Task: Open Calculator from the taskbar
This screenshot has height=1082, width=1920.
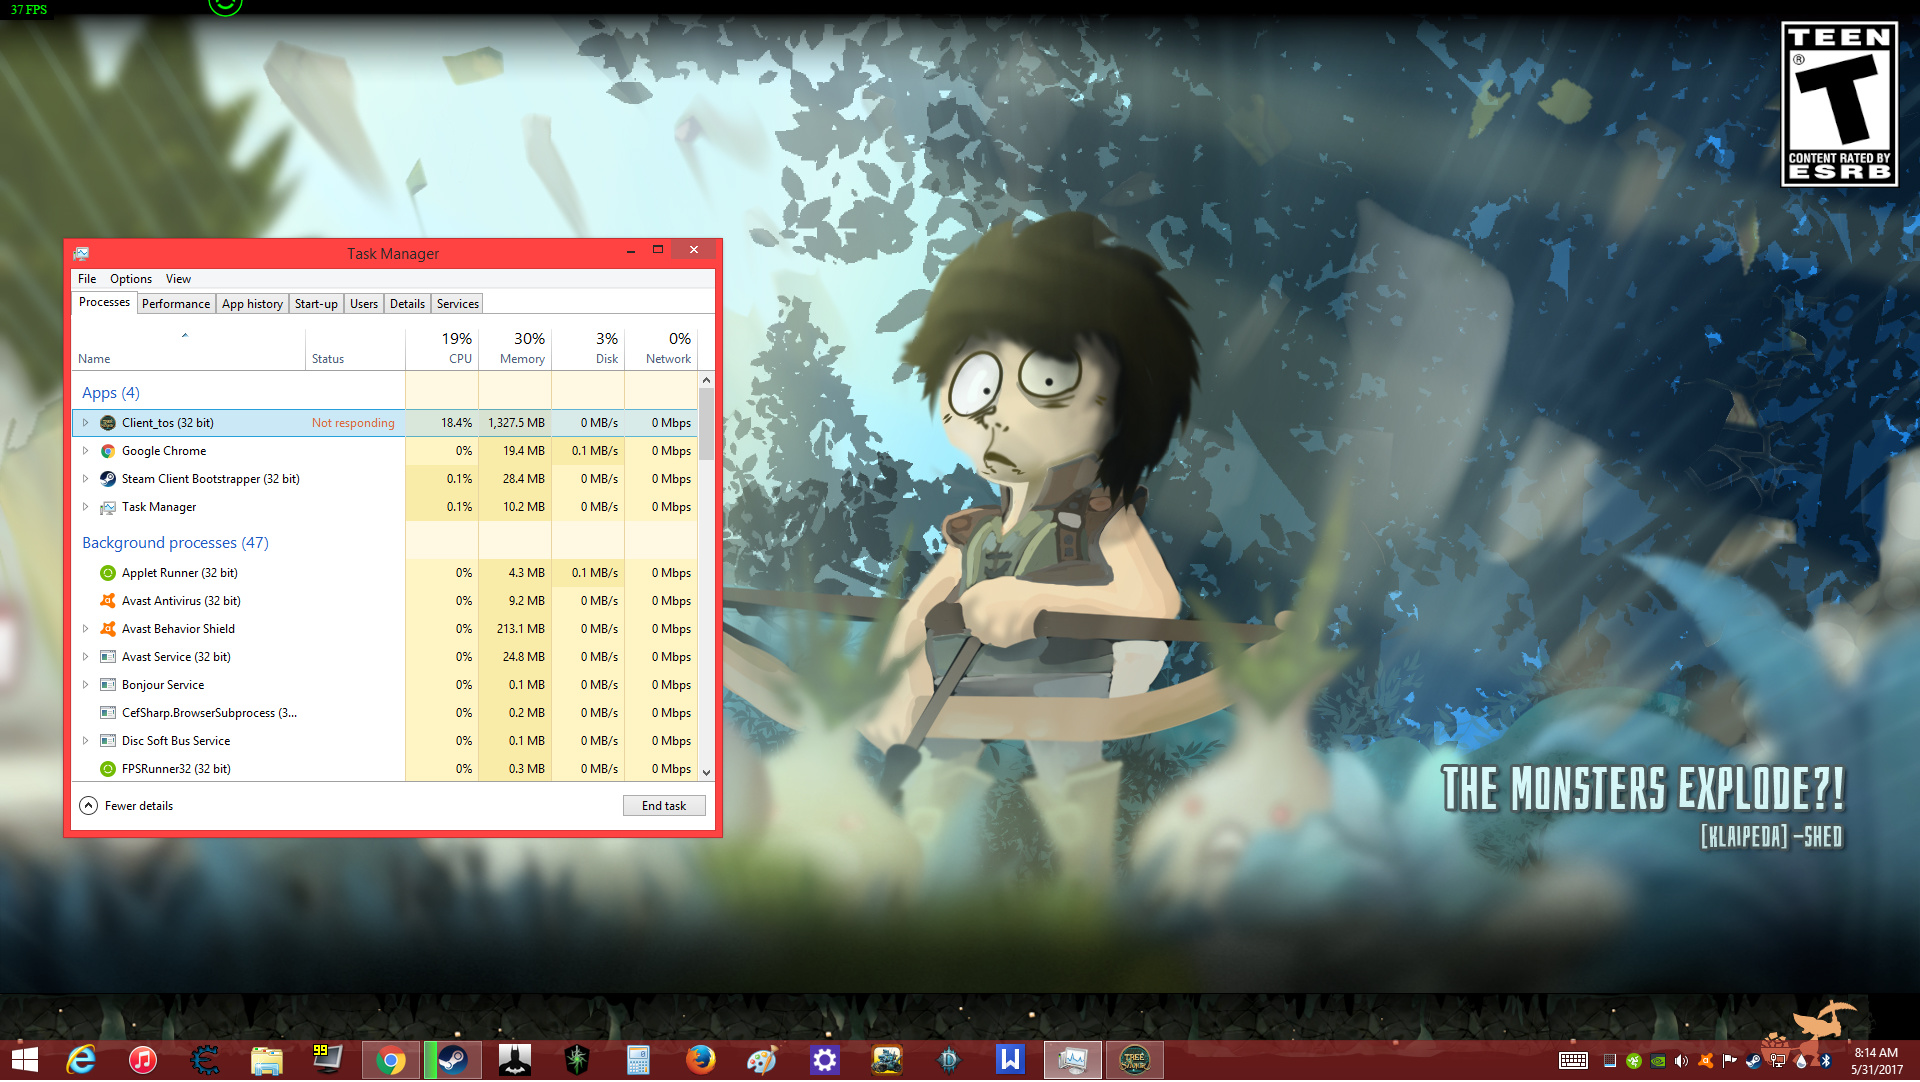Action: pos(638,1061)
